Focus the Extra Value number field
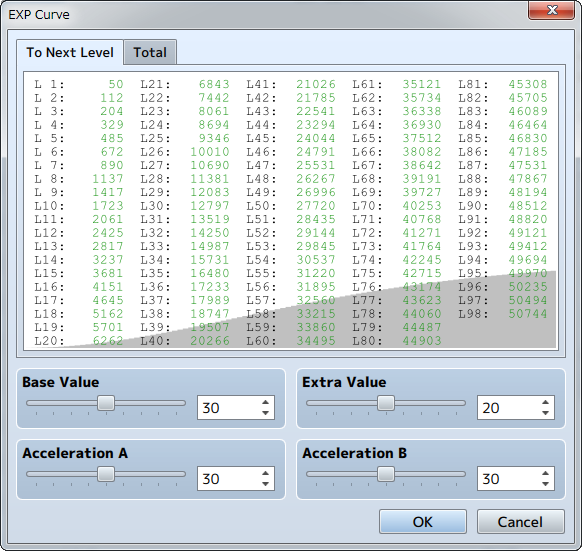Viewport: 582px width, 551px height. [x=509, y=408]
